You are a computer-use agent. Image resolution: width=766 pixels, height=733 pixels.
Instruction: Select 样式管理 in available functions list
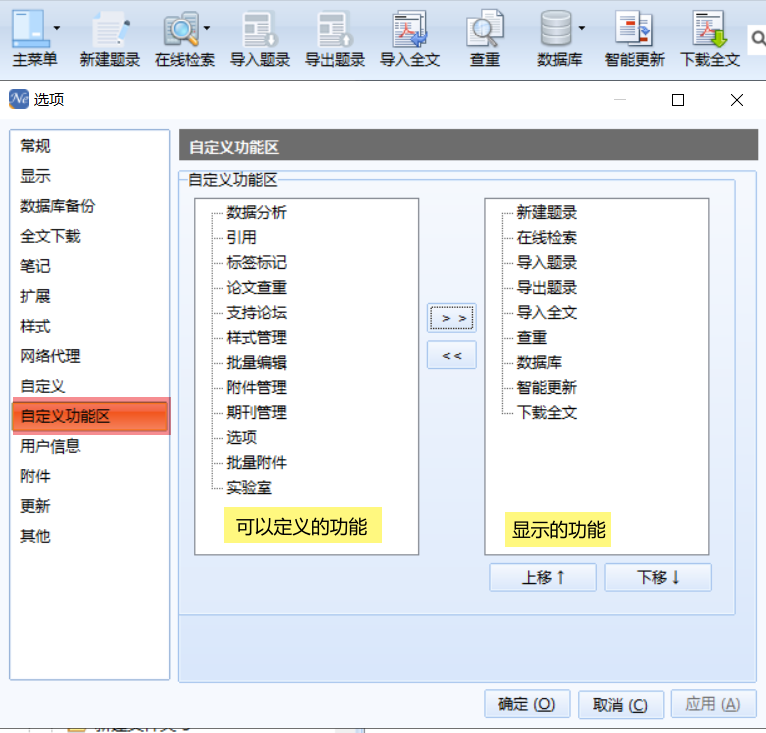(x=256, y=337)
